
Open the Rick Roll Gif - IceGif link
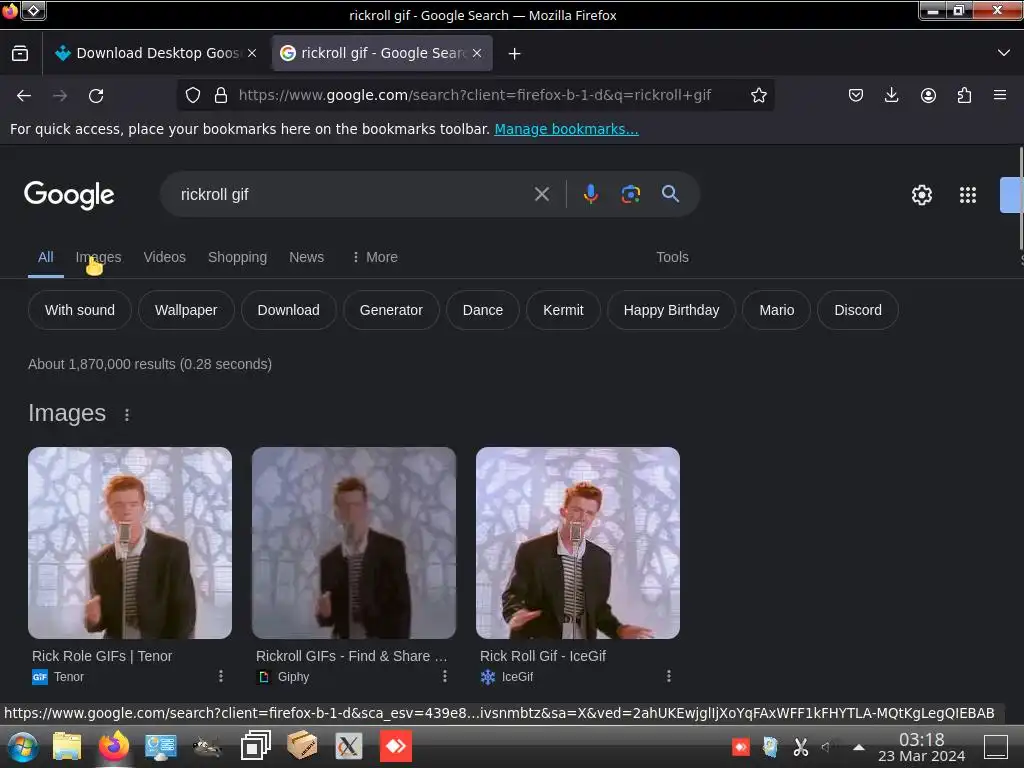click(x=543, y=656)
